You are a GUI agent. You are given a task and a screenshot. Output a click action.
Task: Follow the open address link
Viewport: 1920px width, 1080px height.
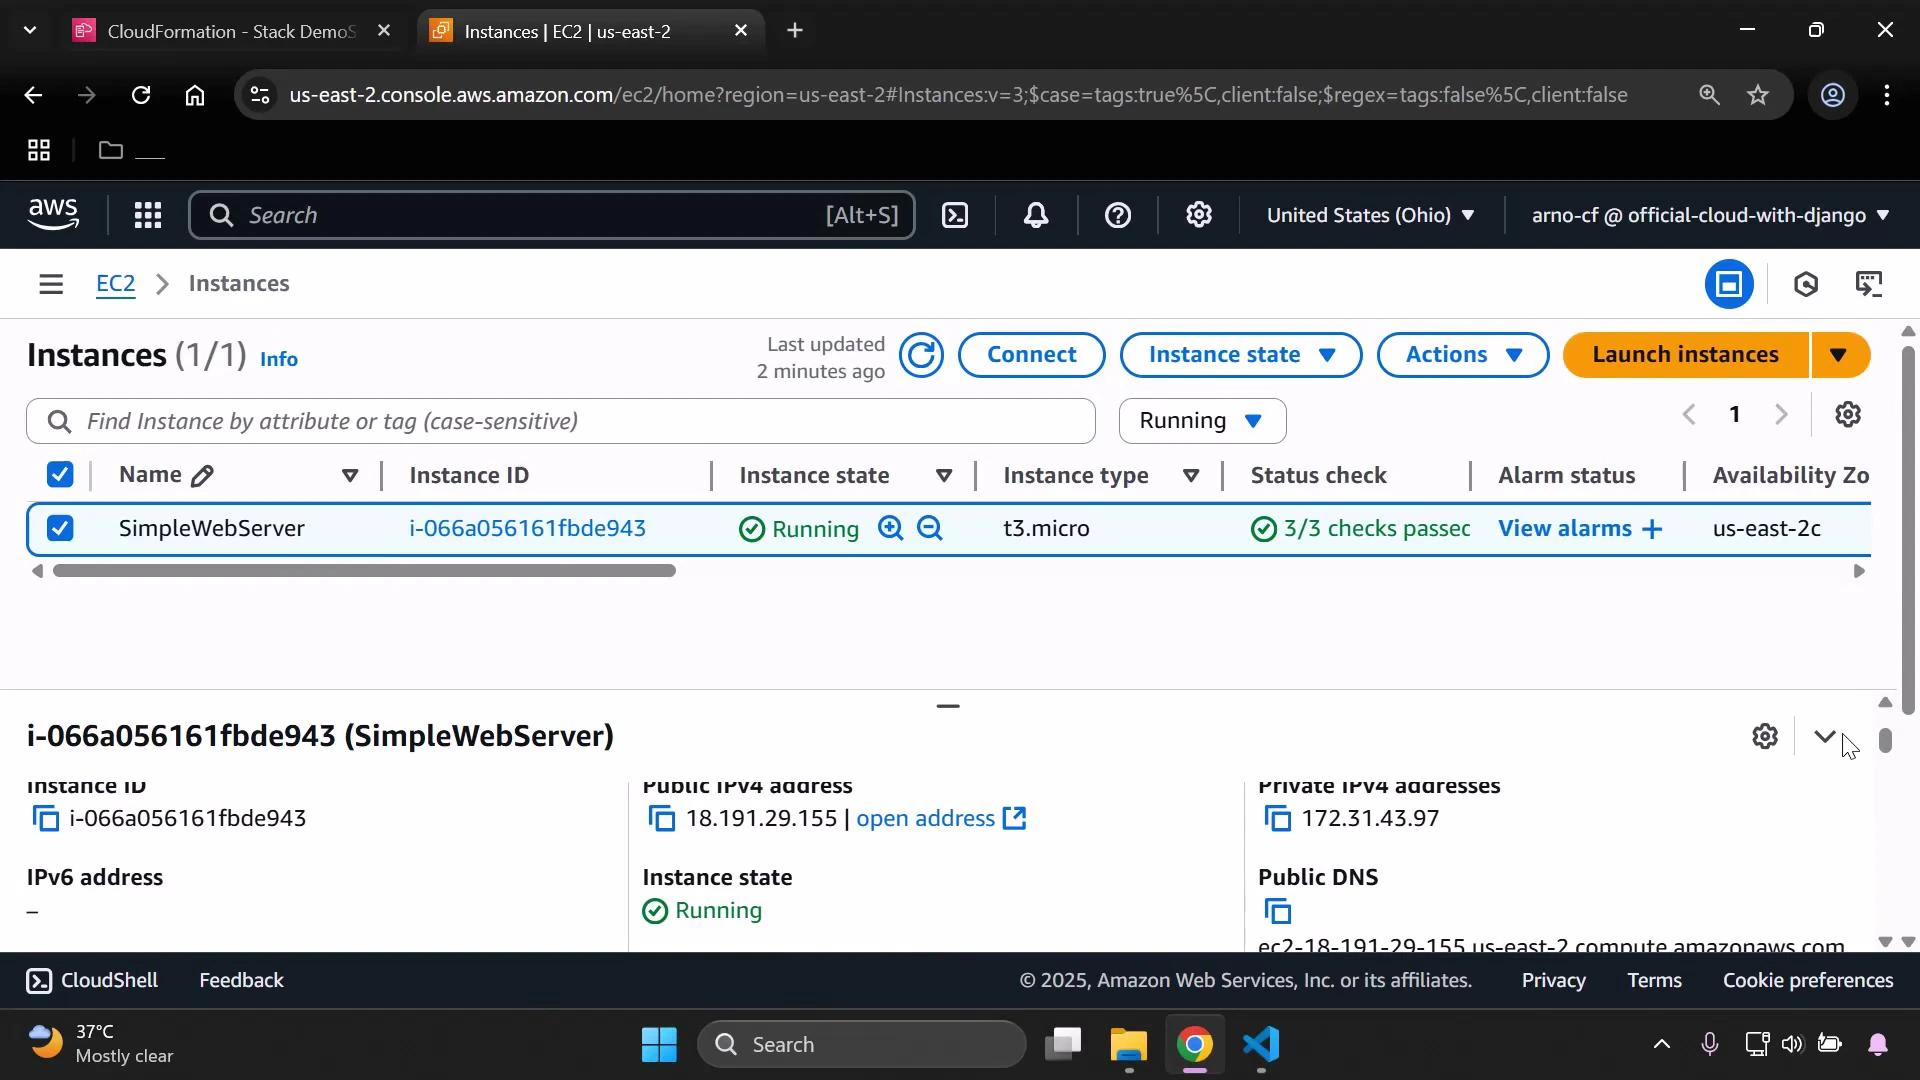[923, 818]
